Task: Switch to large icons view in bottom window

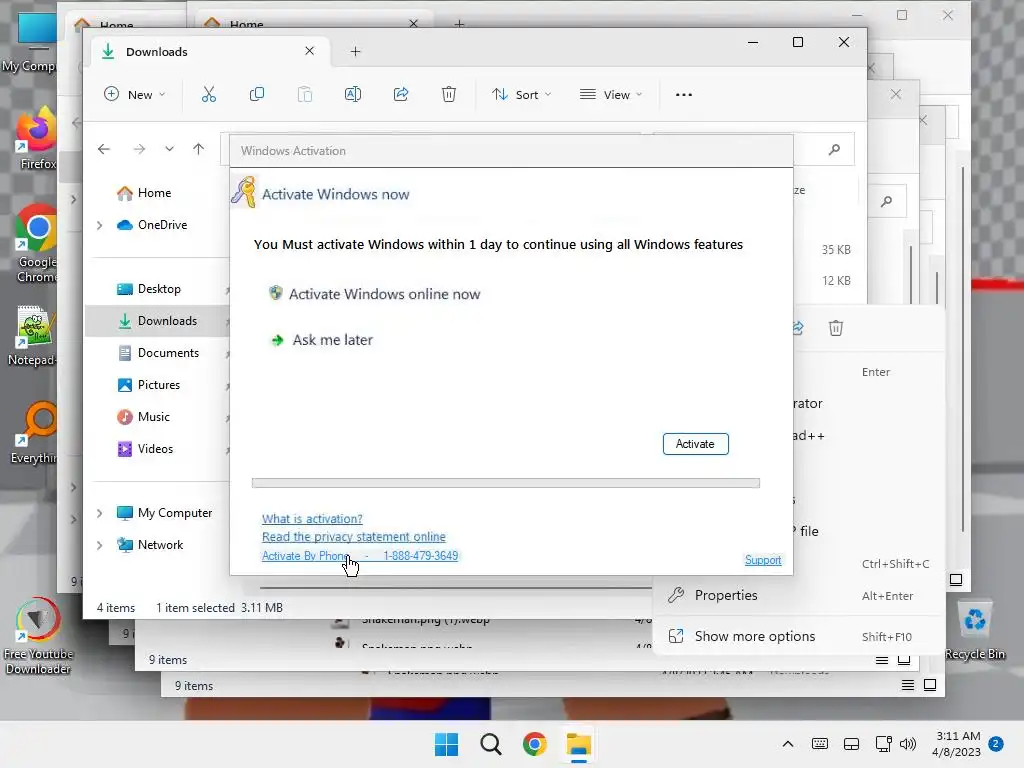Action: pyautogui.click(x=930, y=685)
